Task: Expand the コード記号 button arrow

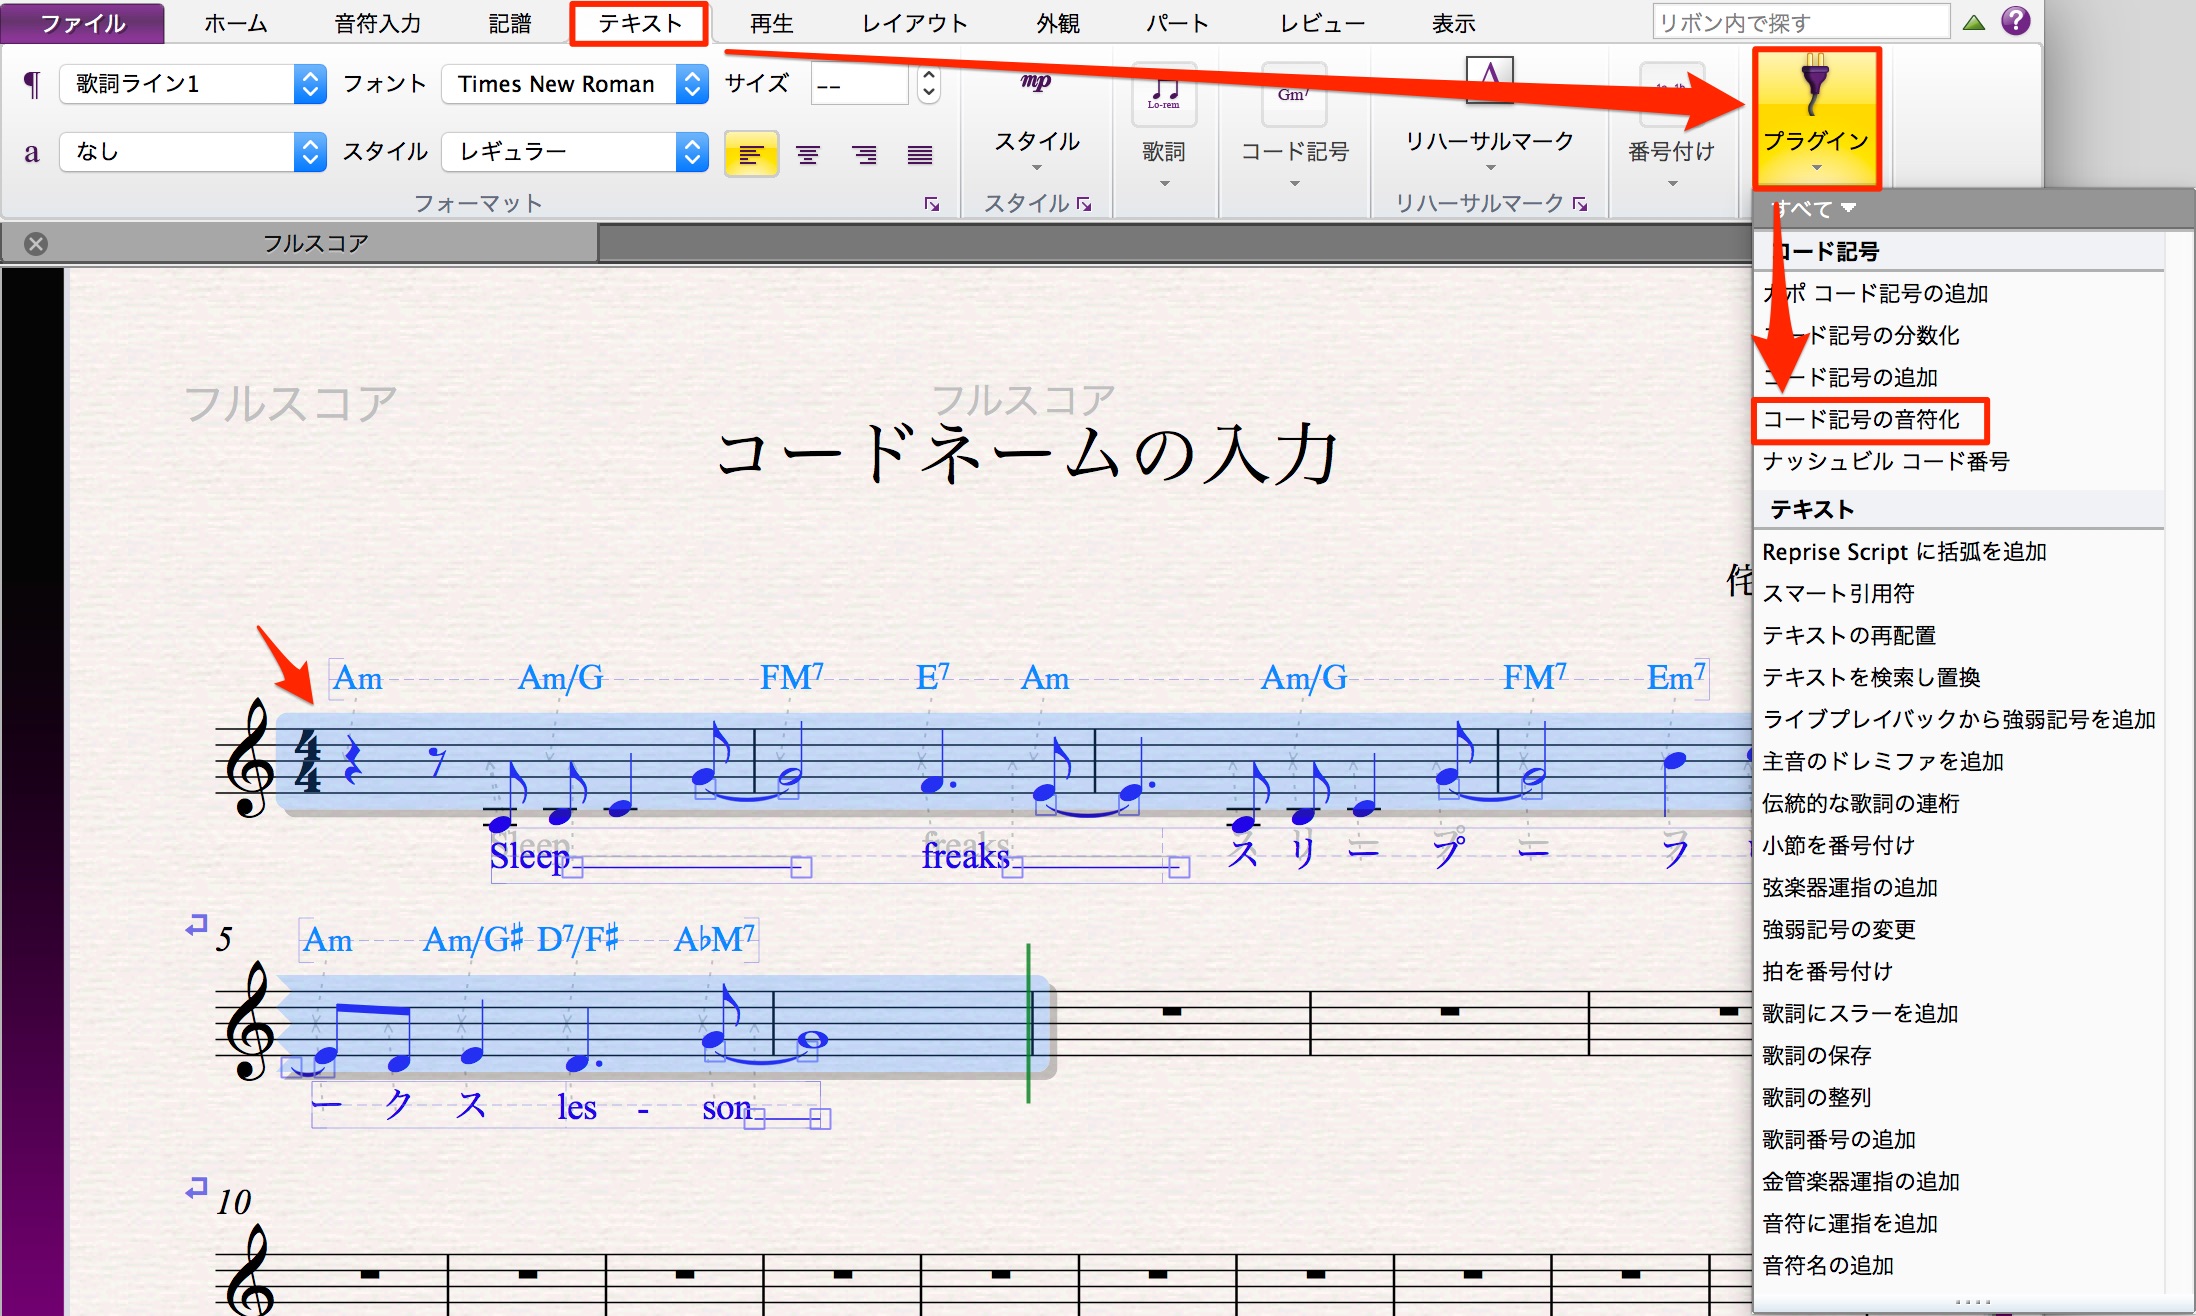Action: point(1294,184)
